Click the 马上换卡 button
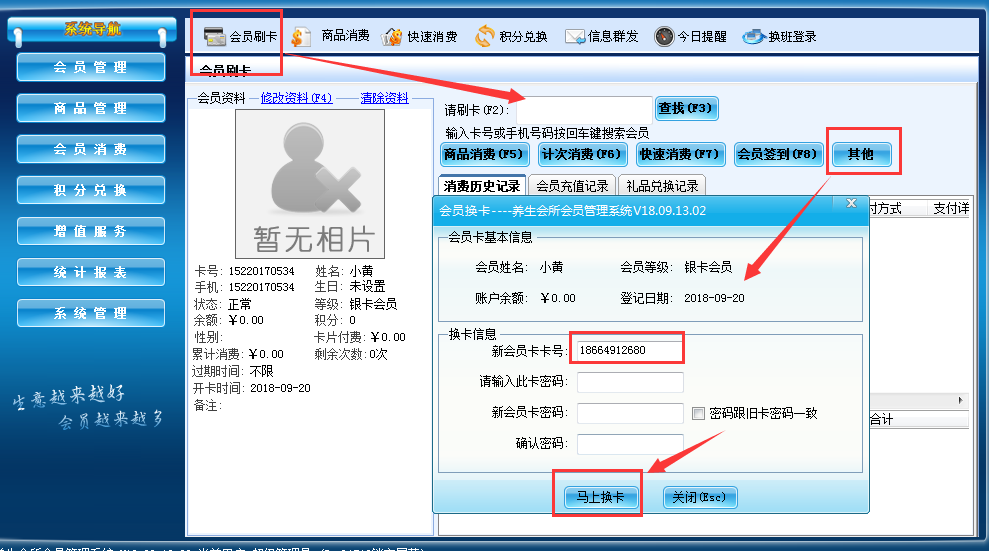 (x=600, y=497)
